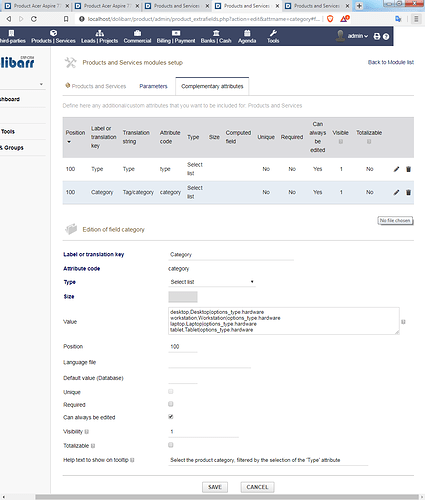The height and width of the screenshot is (500, 425).
Task: Click the Brave shield icon
Action: (330, 19)
